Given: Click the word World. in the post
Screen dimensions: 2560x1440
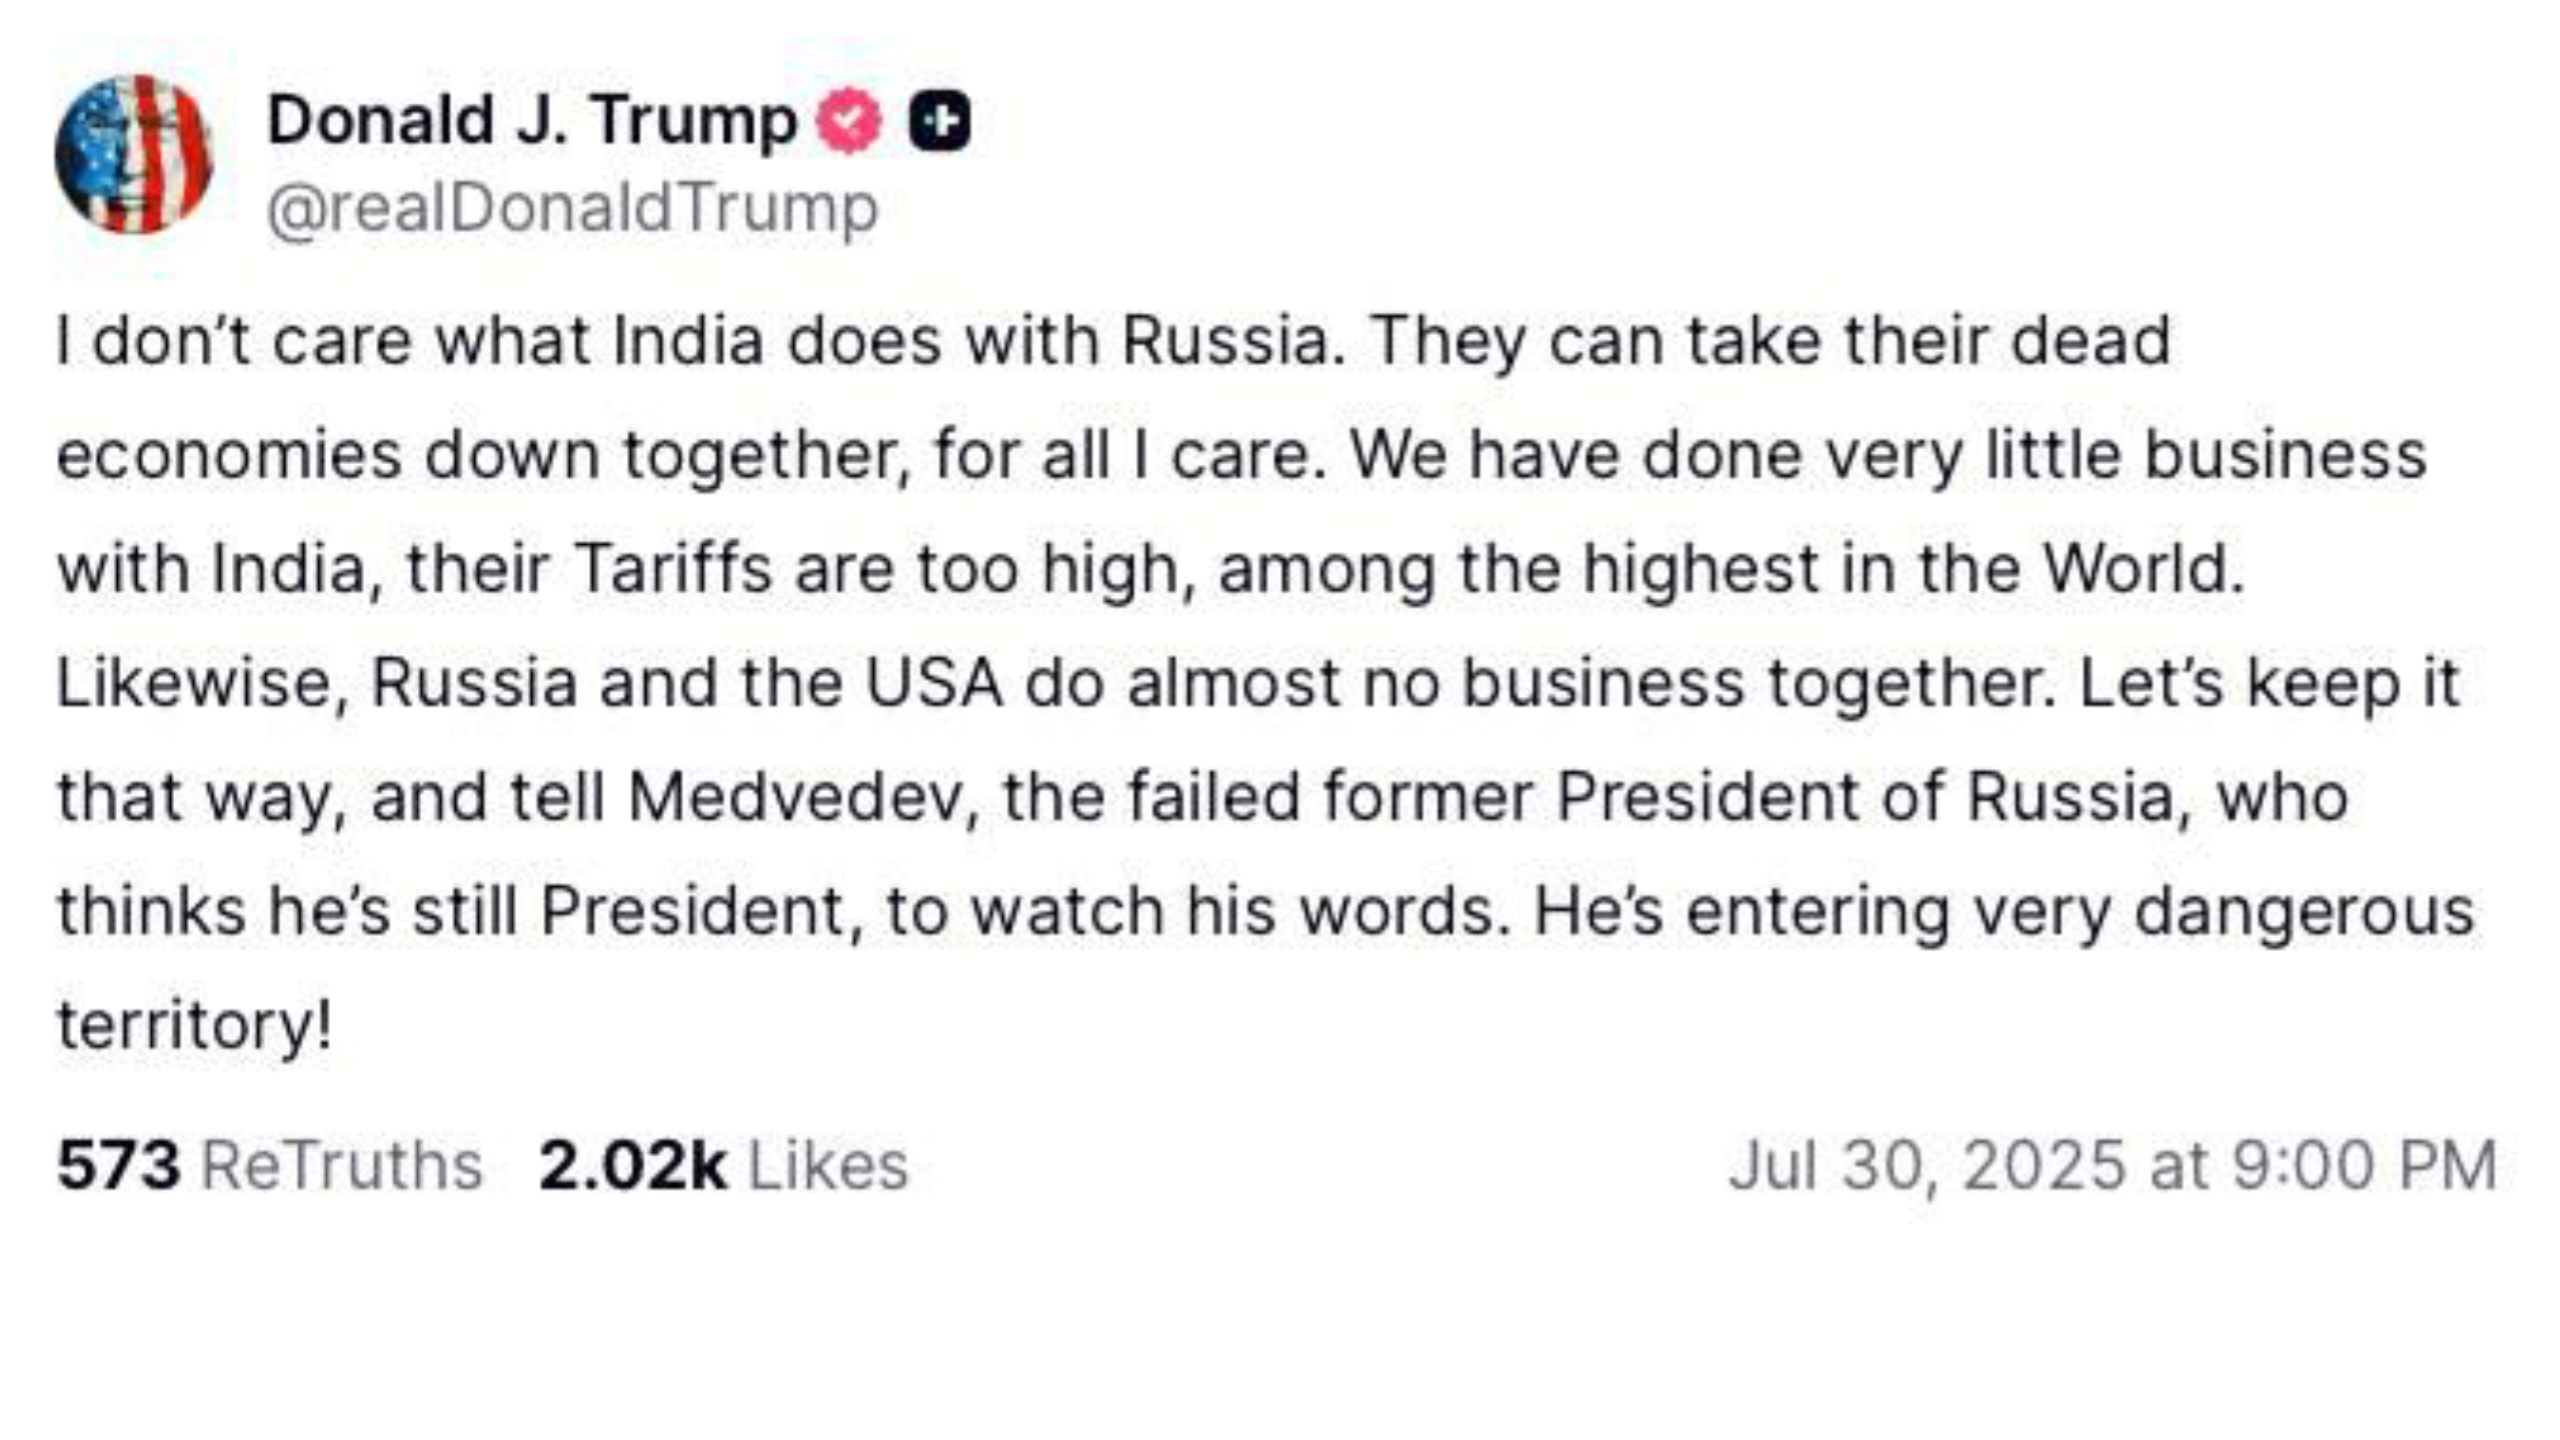Looking at the screenshot, I should [2144, 569].
